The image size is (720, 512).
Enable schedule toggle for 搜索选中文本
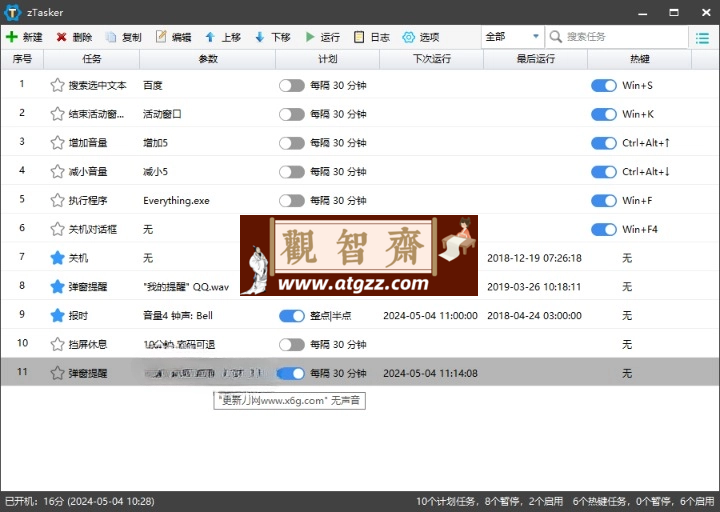(292, 85)
